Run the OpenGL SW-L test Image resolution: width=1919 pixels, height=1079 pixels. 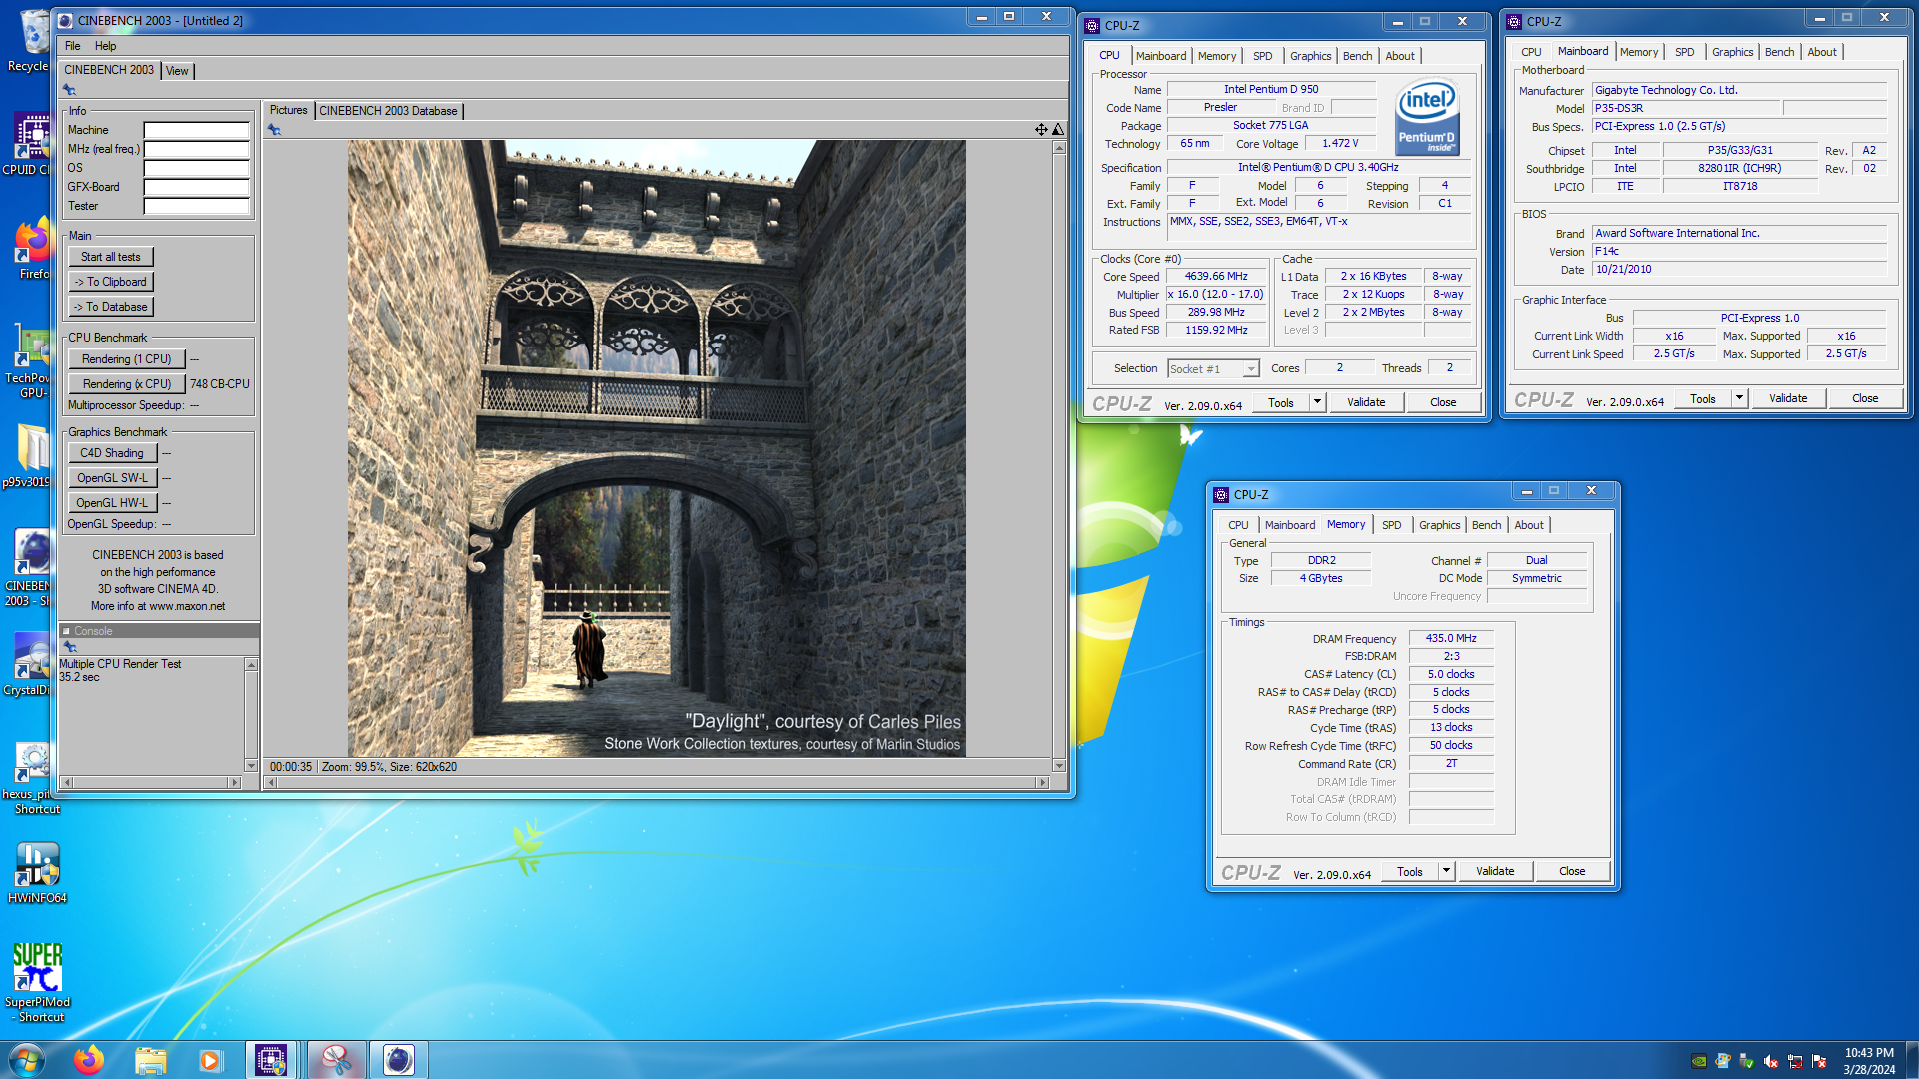113,478
